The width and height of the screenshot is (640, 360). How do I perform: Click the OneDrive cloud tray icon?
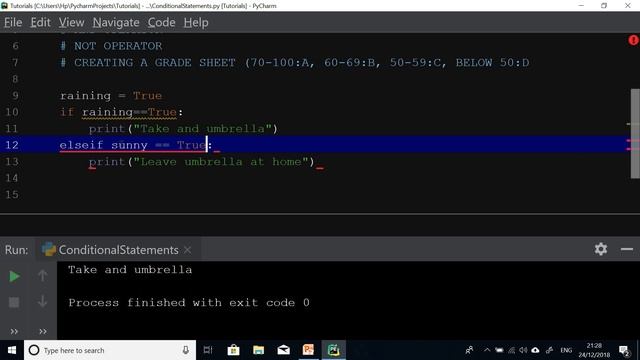(x=535, y=350)
